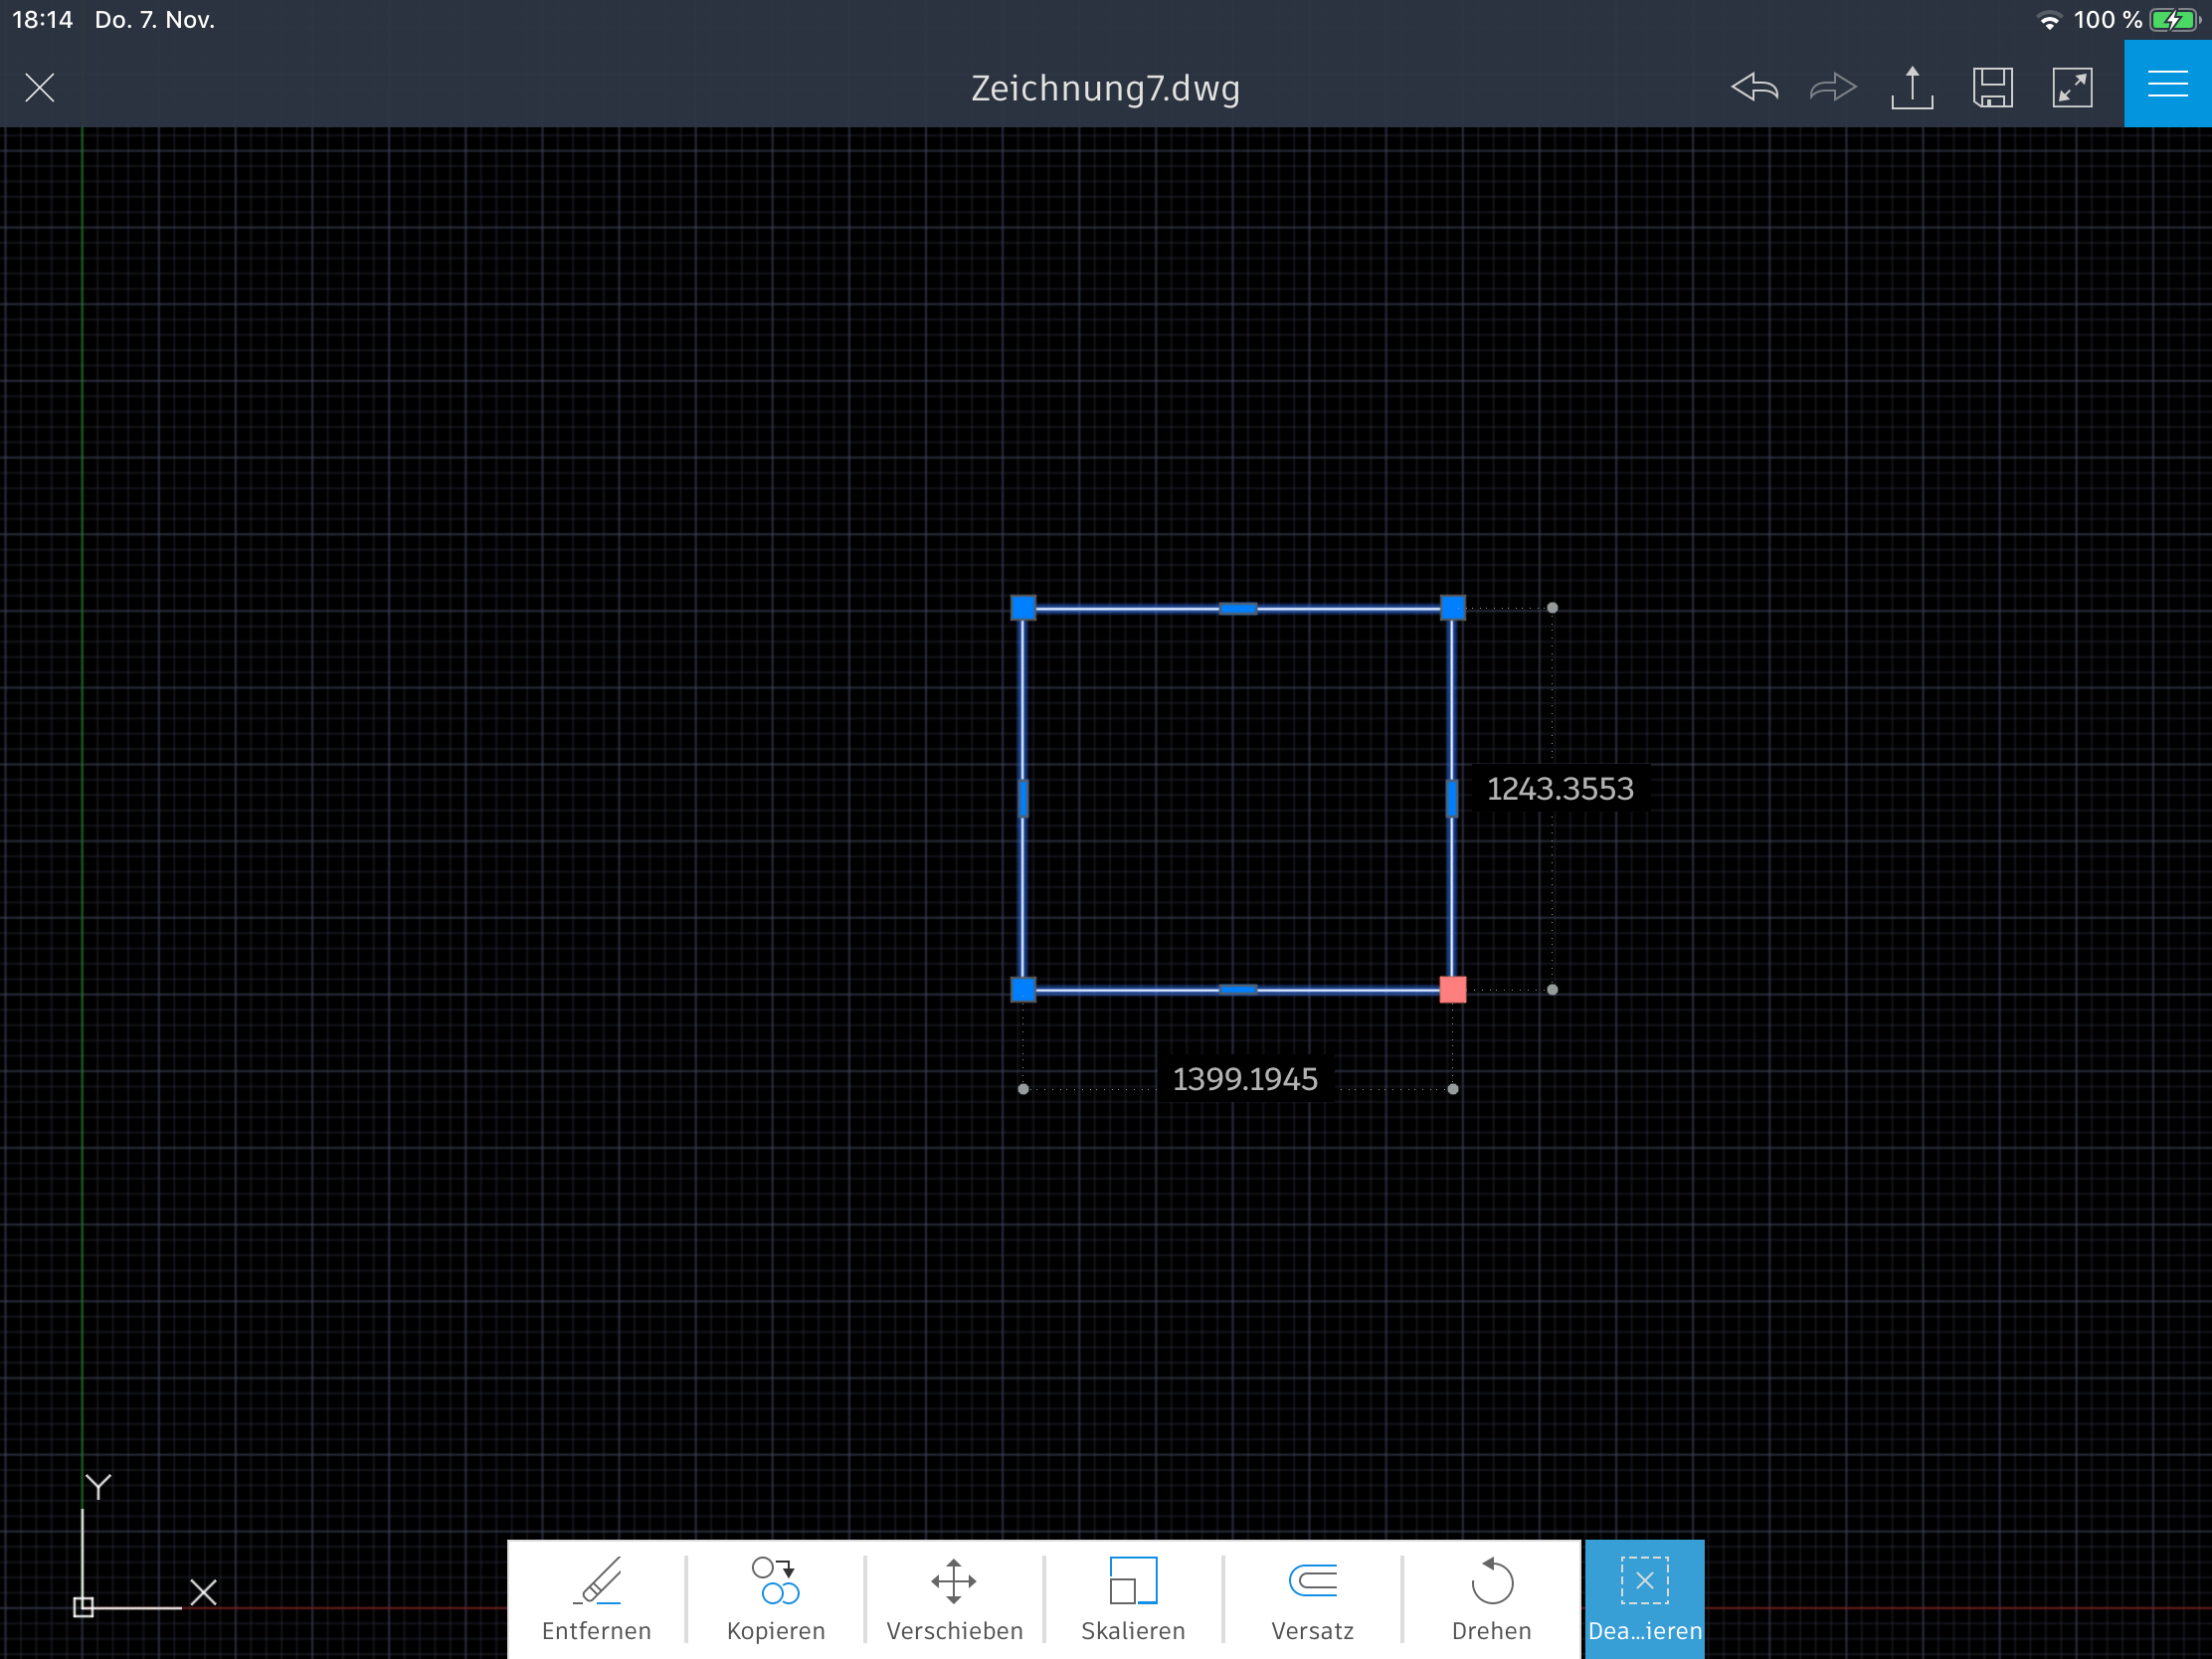Tap the bottom edge midpoint grip
This screenshot has height=1659, width=2212.
[1238, 989]
